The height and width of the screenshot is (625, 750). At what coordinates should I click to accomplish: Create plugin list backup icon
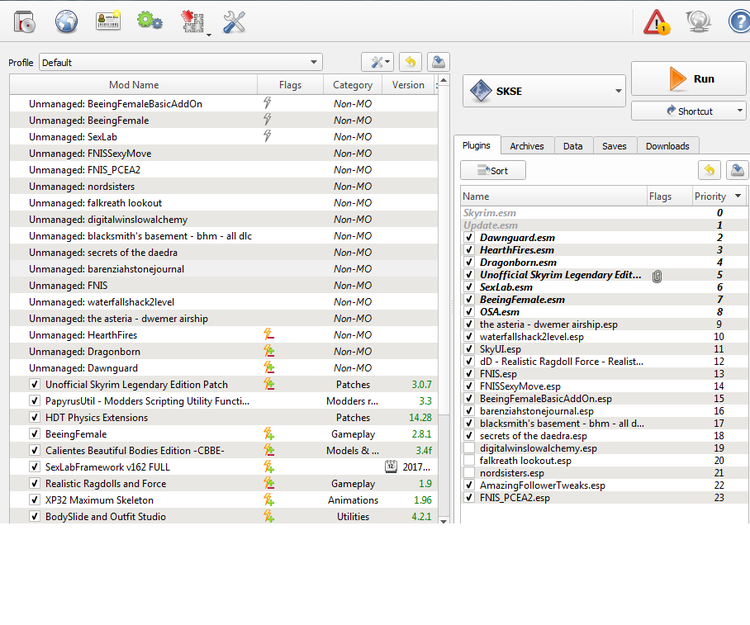[737, 170]
